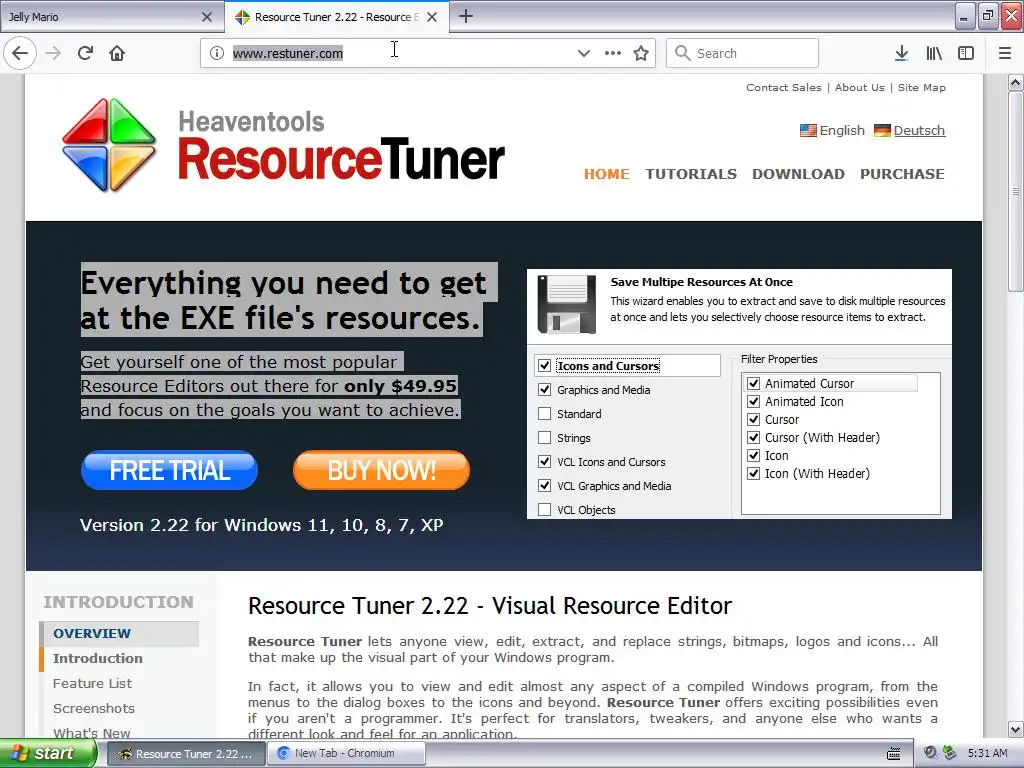Image resolution: width=1024 pixels, height=768 pixels.
Task: Open the TUTORIALS navigation menu
Action: [691, 174]
